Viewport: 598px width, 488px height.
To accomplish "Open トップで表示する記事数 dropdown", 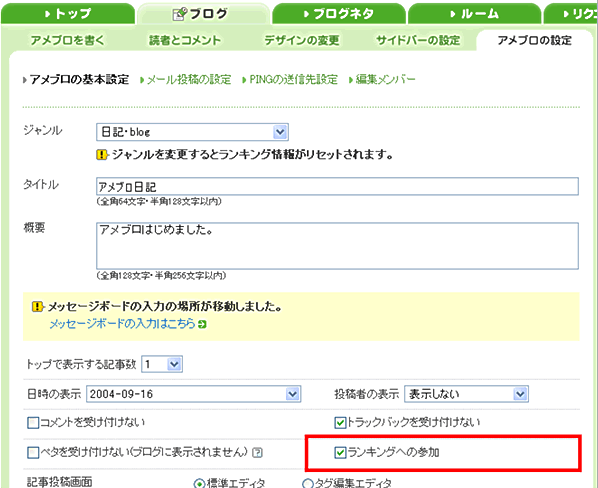I will [162, 364].
